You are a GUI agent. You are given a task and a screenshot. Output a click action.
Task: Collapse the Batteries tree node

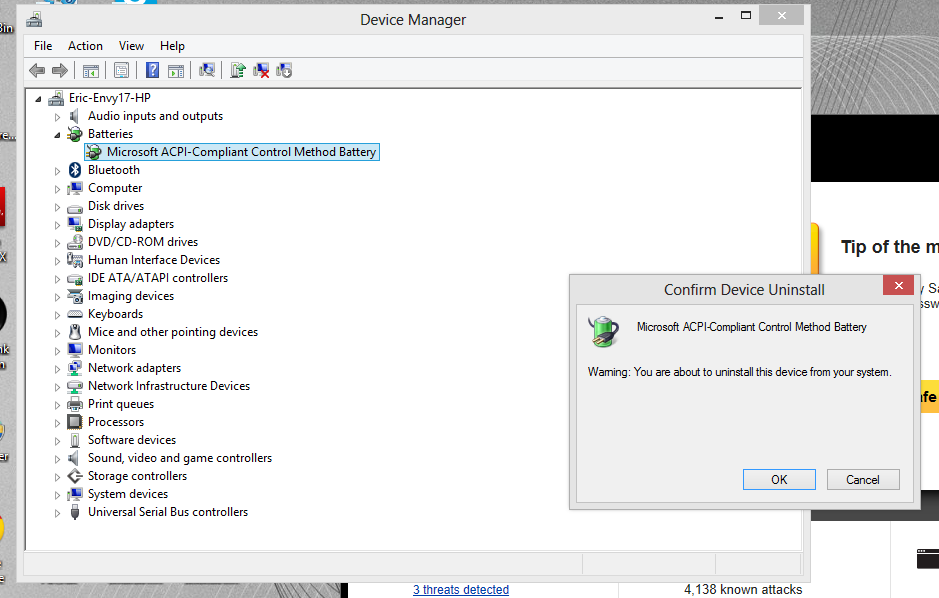[x=57, y=135]
